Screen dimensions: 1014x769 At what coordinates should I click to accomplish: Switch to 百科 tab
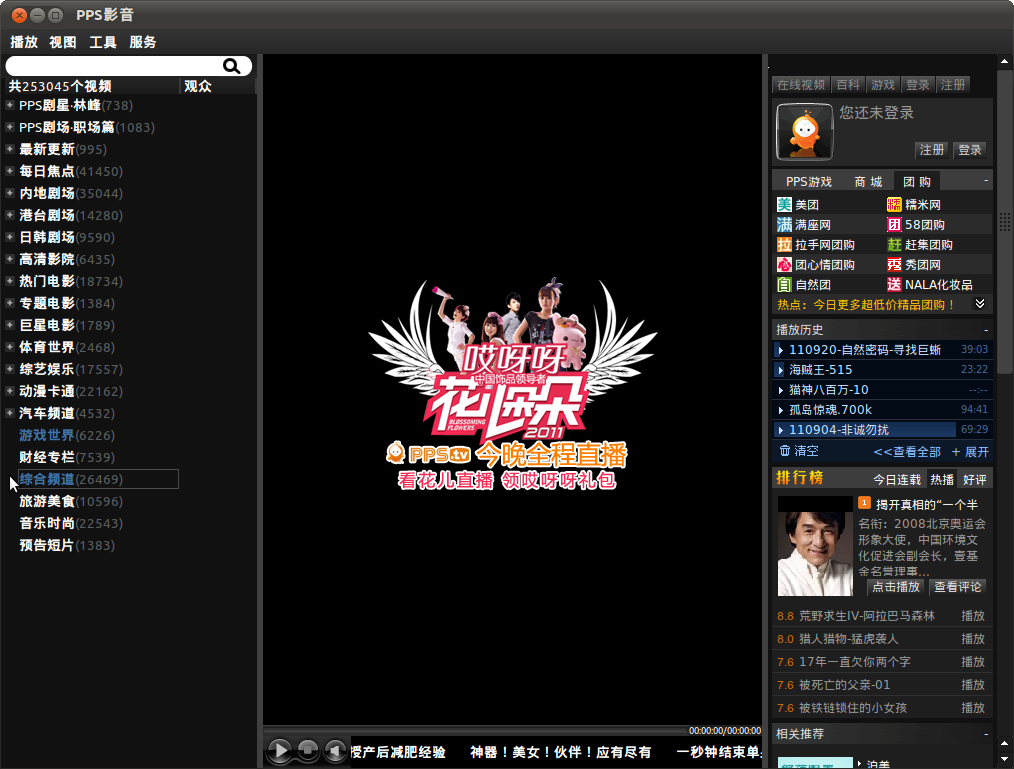pos(848,85)
